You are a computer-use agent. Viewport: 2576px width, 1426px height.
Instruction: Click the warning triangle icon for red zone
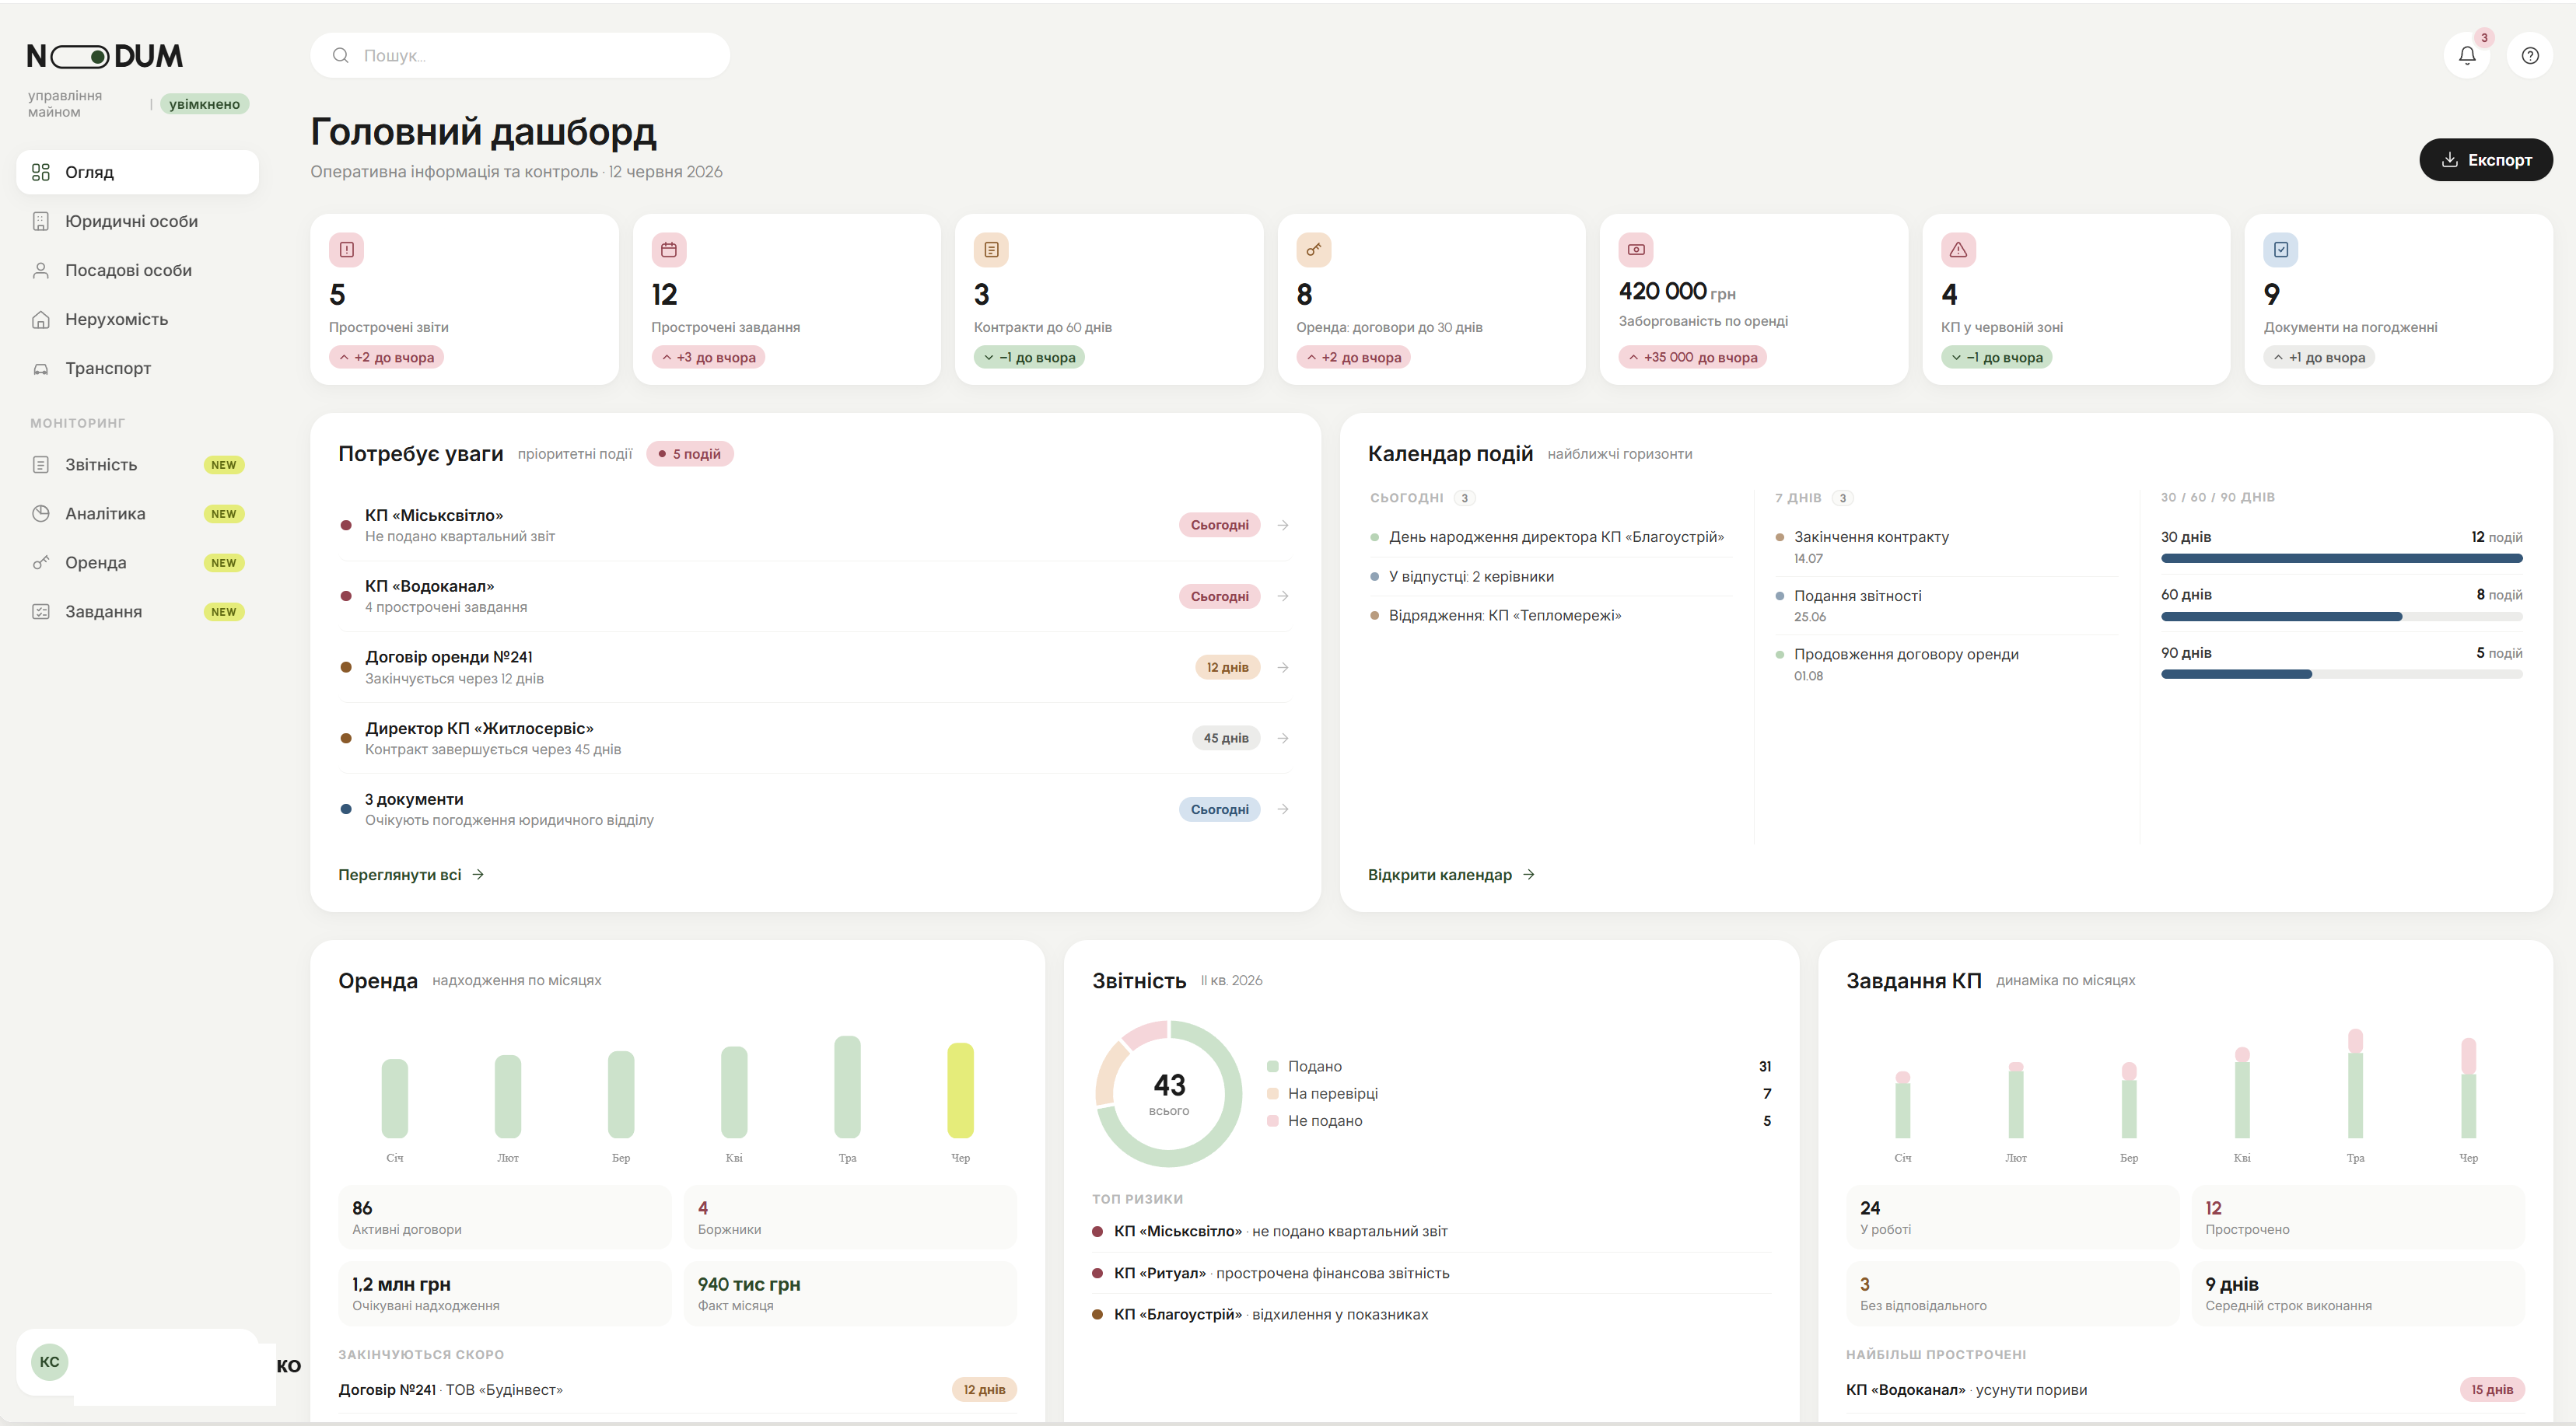point(1959,250)
